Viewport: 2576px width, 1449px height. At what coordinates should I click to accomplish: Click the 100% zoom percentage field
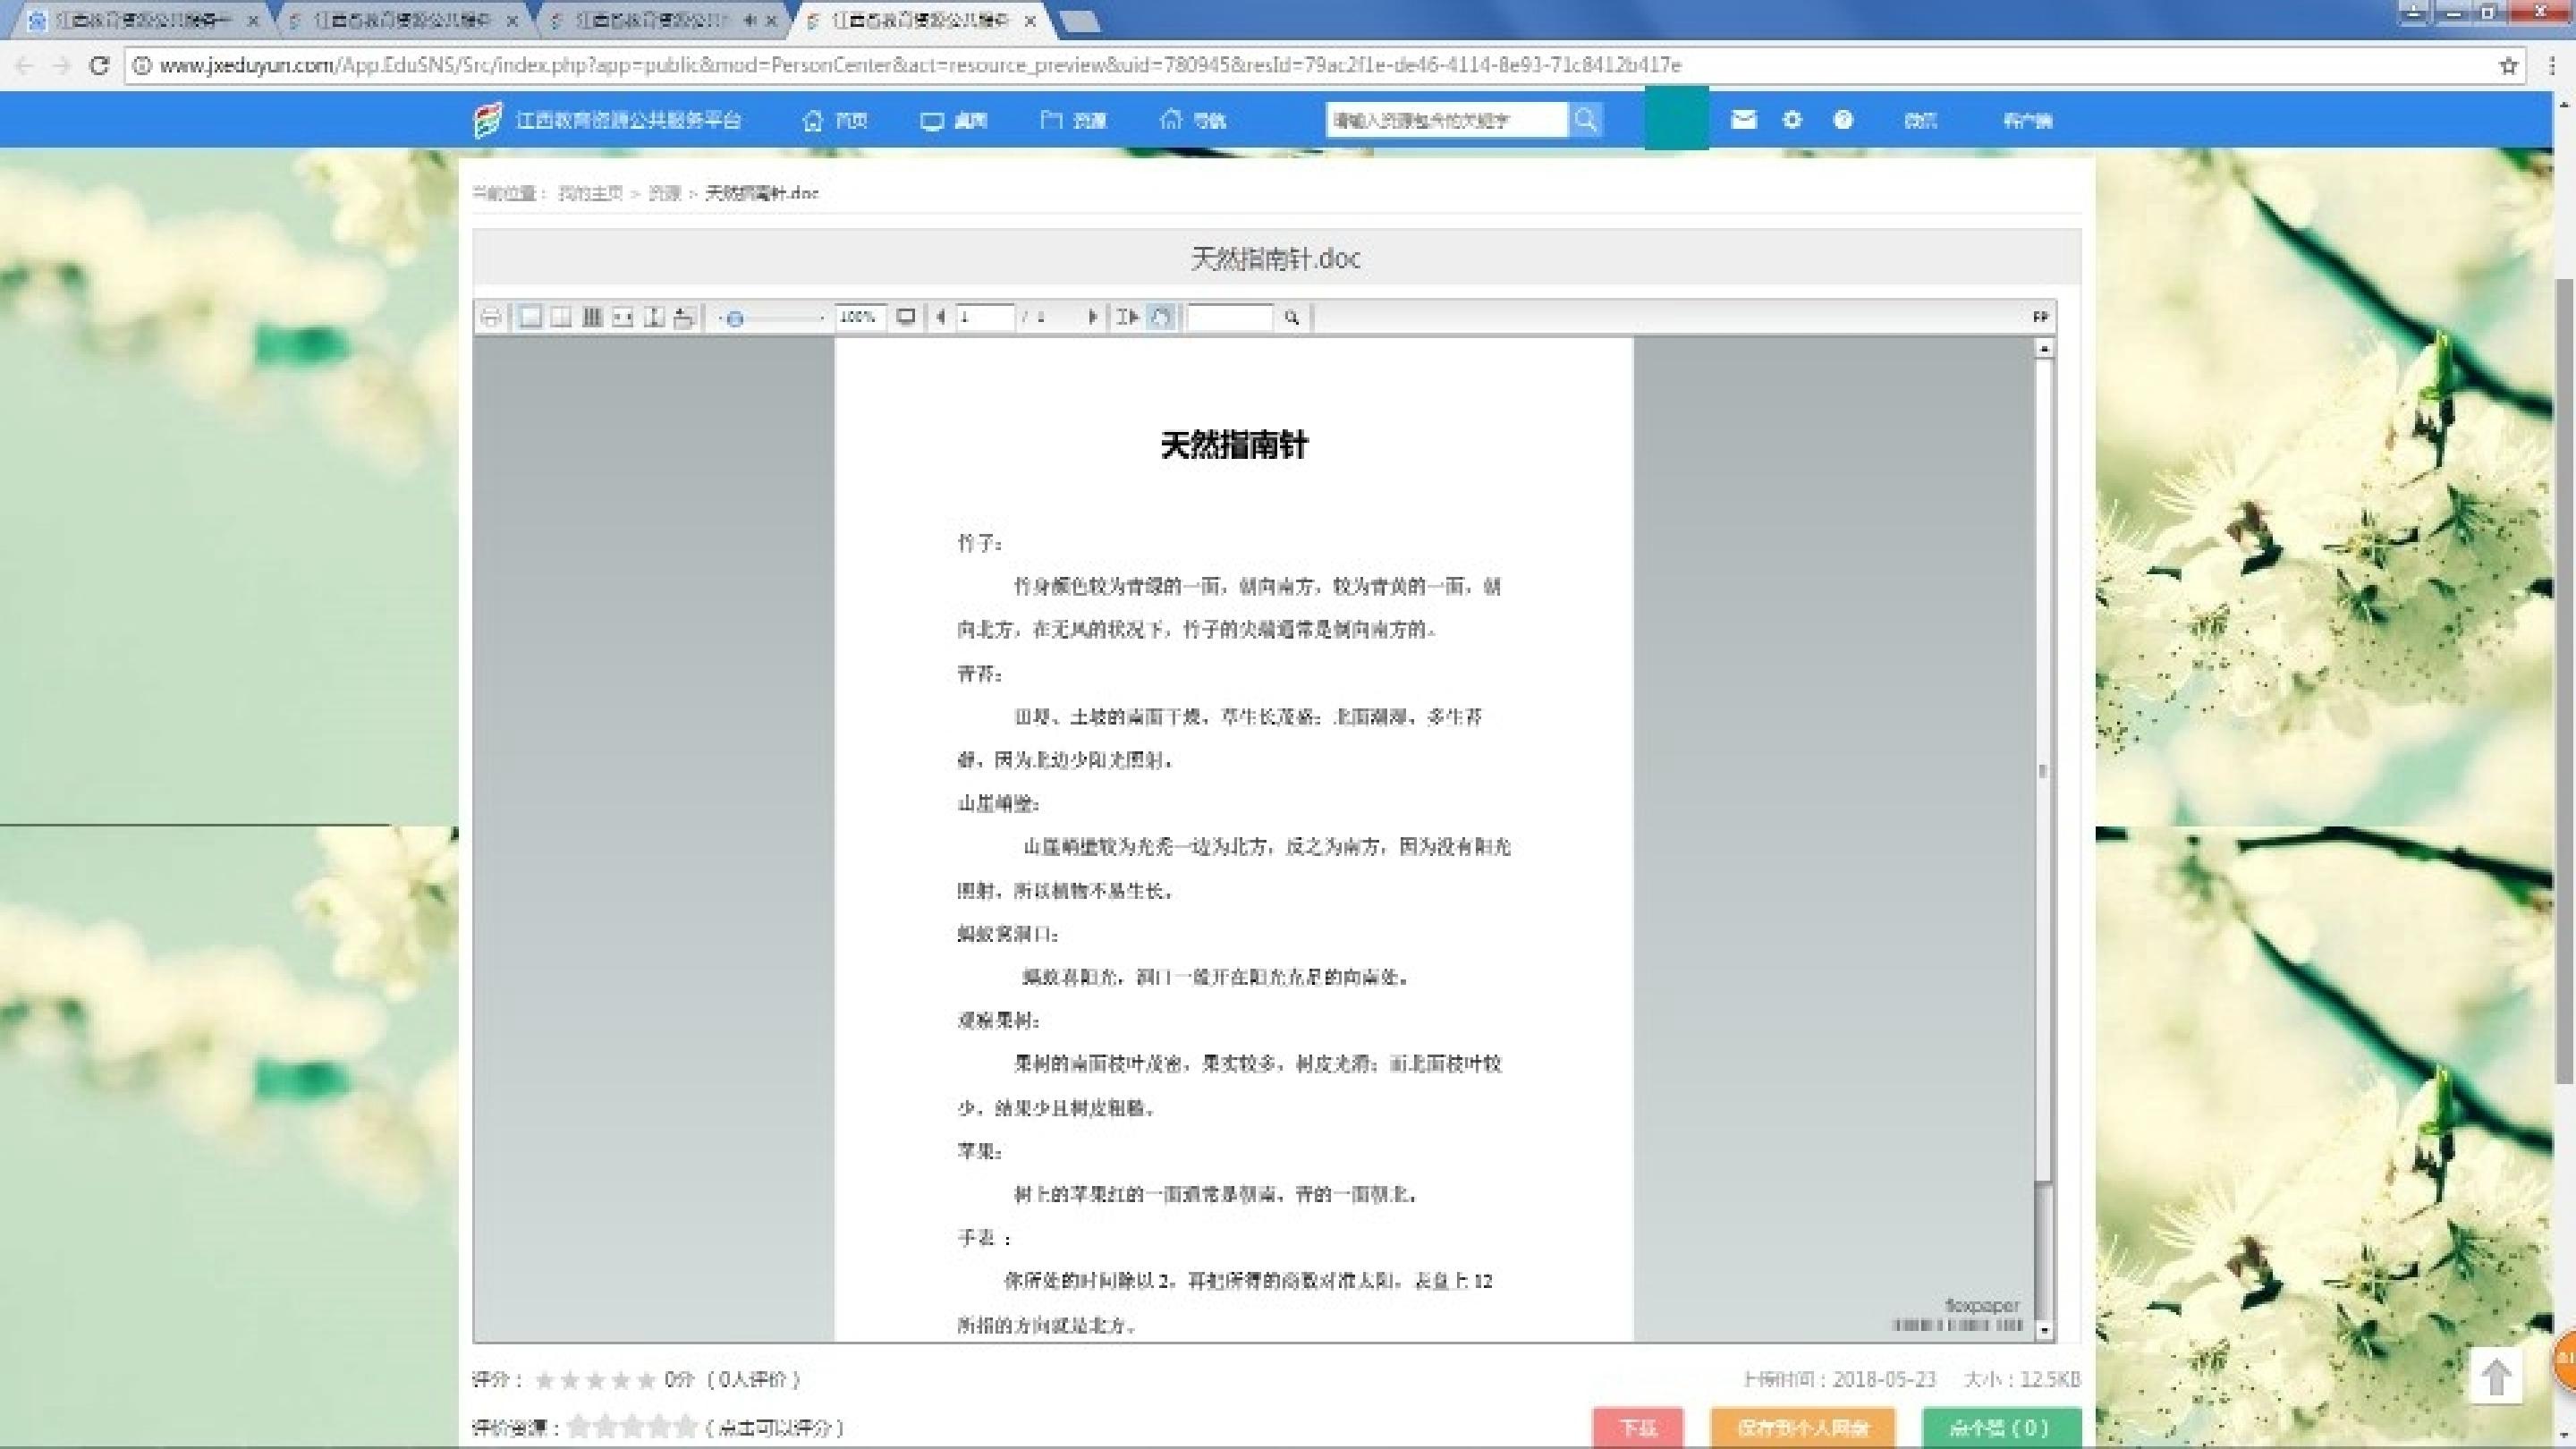pos(860,317)
